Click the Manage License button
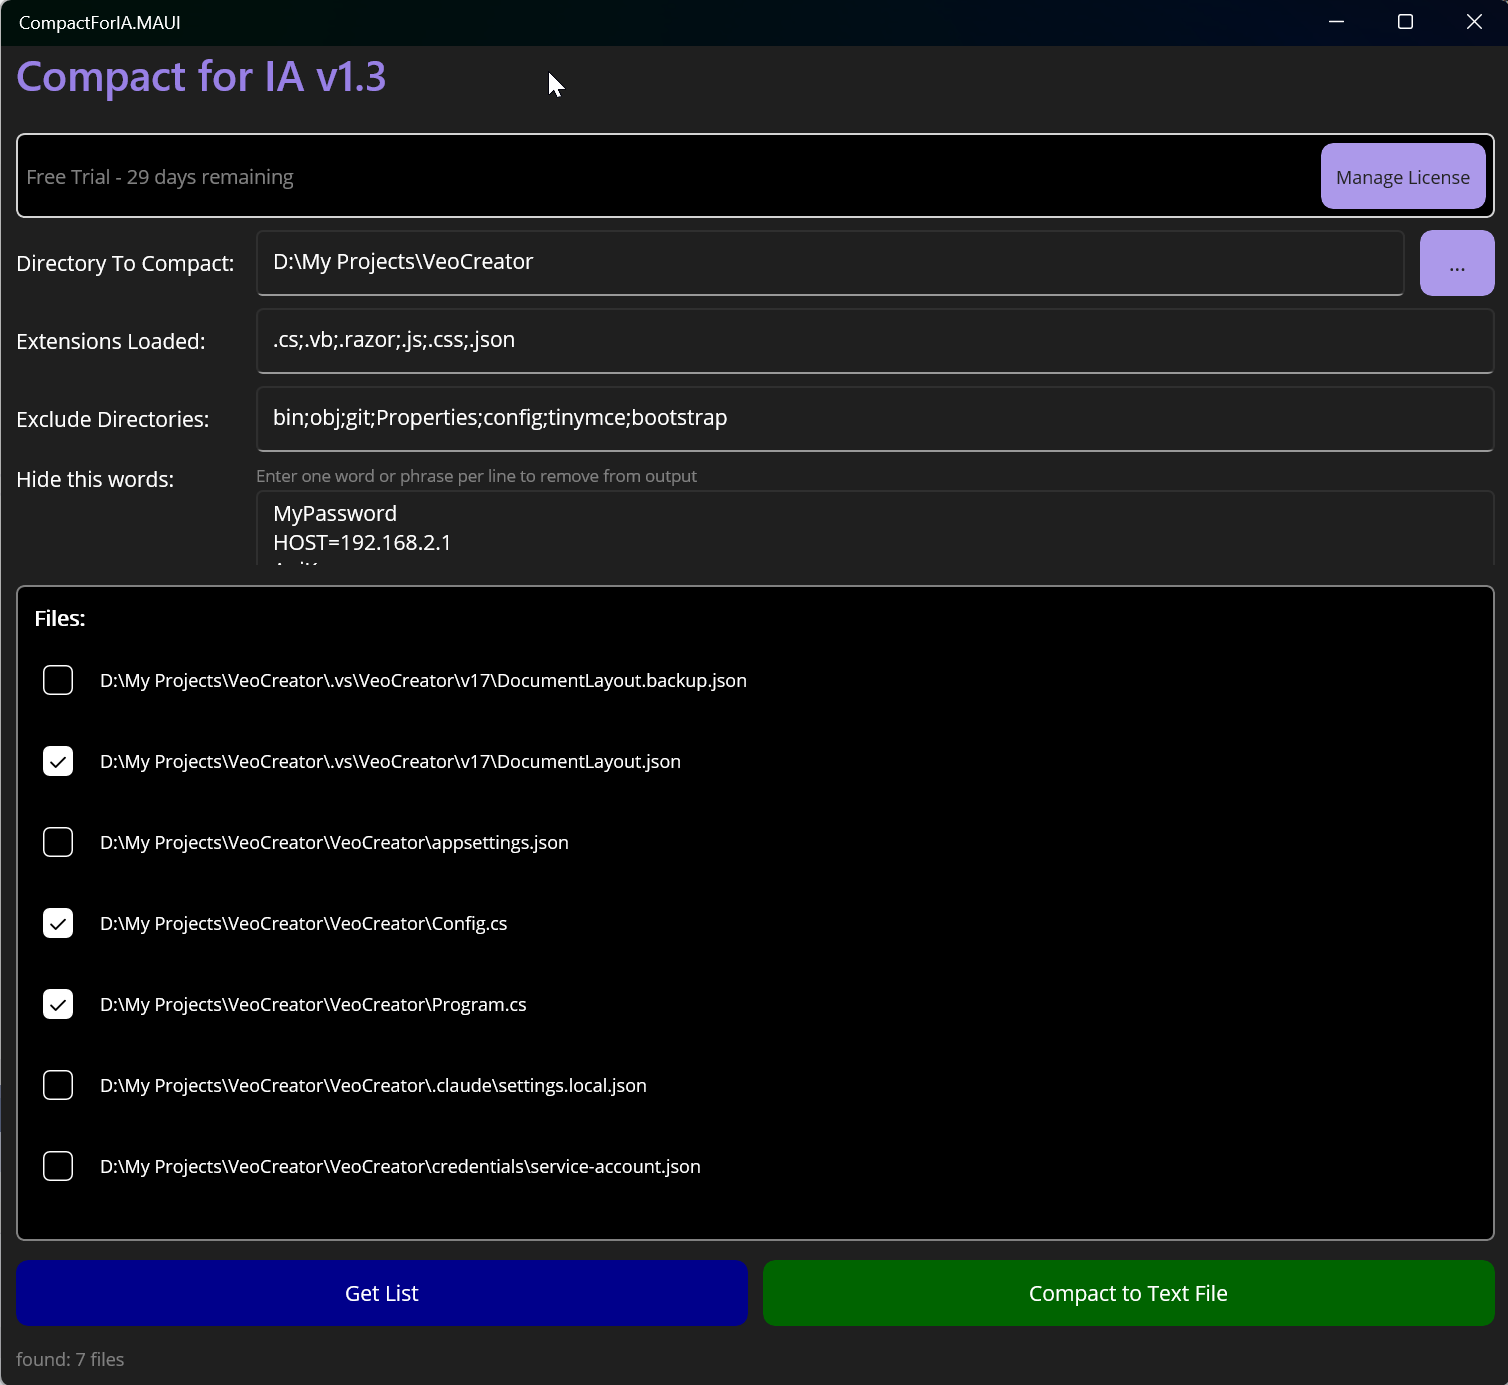The height and width of the screenshot is (1385, 1508). (1402, 177)
